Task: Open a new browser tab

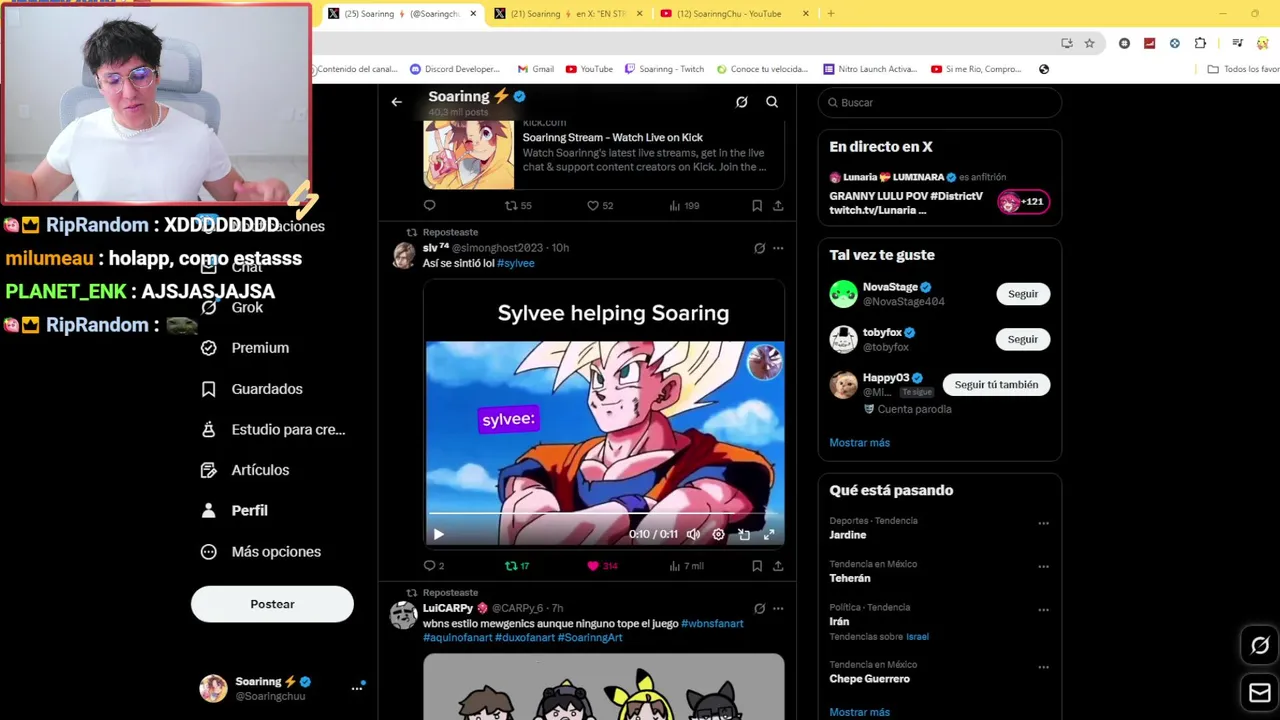Action: (x=831, y=14)
